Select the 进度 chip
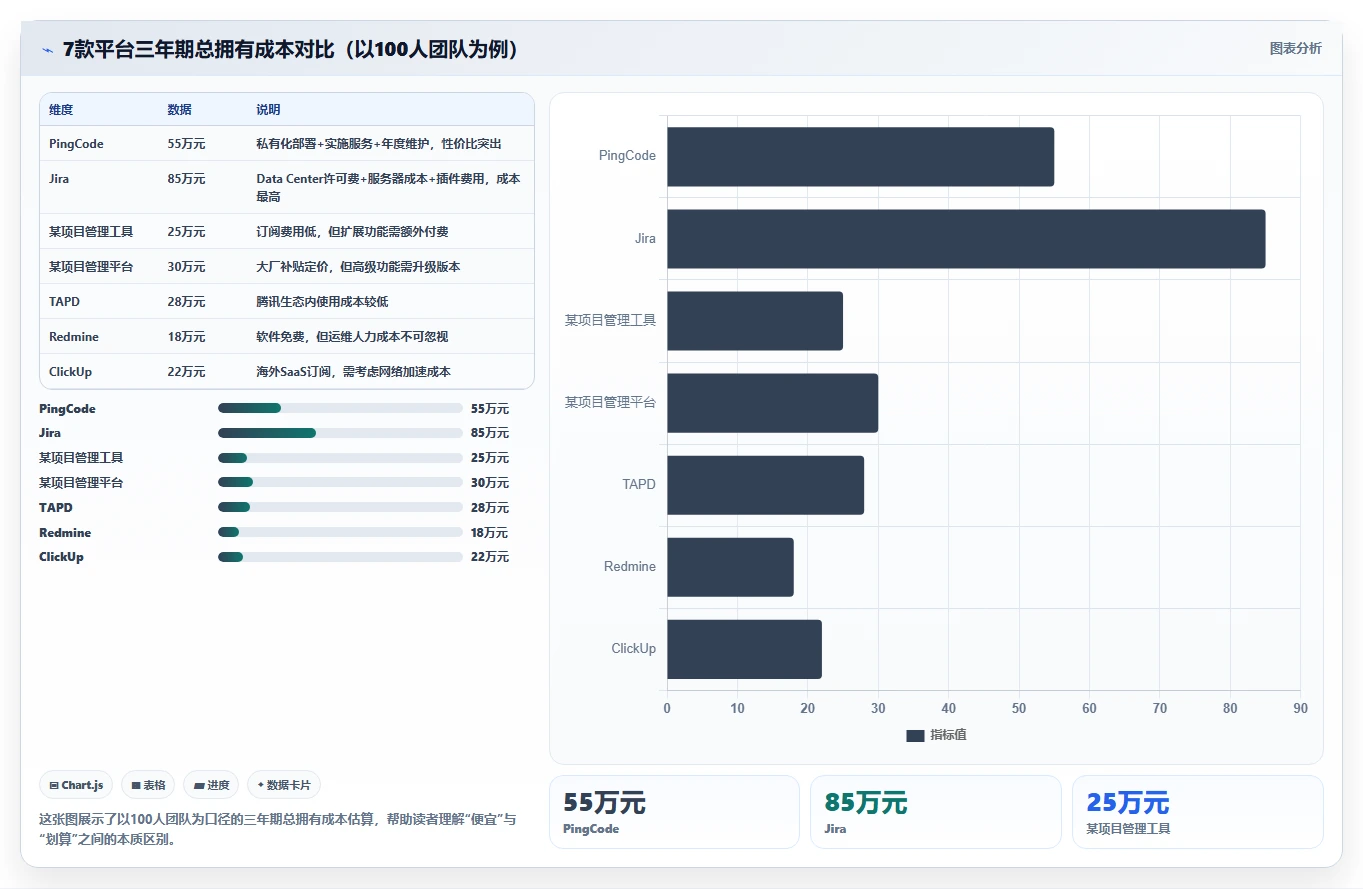The image size is (1363, 889). click(x=212, y=786)
